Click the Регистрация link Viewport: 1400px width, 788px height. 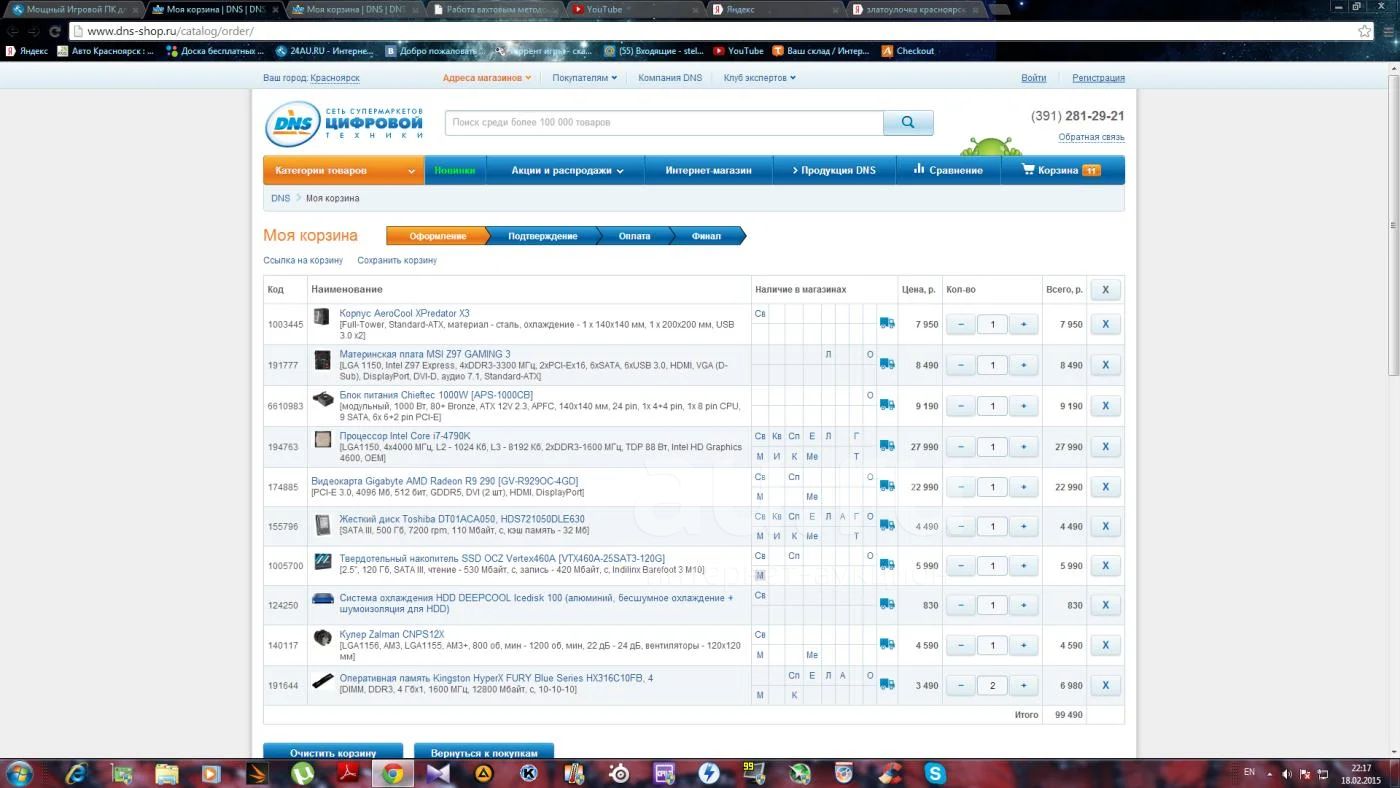pyautogui.click(x=1098, y=77)
